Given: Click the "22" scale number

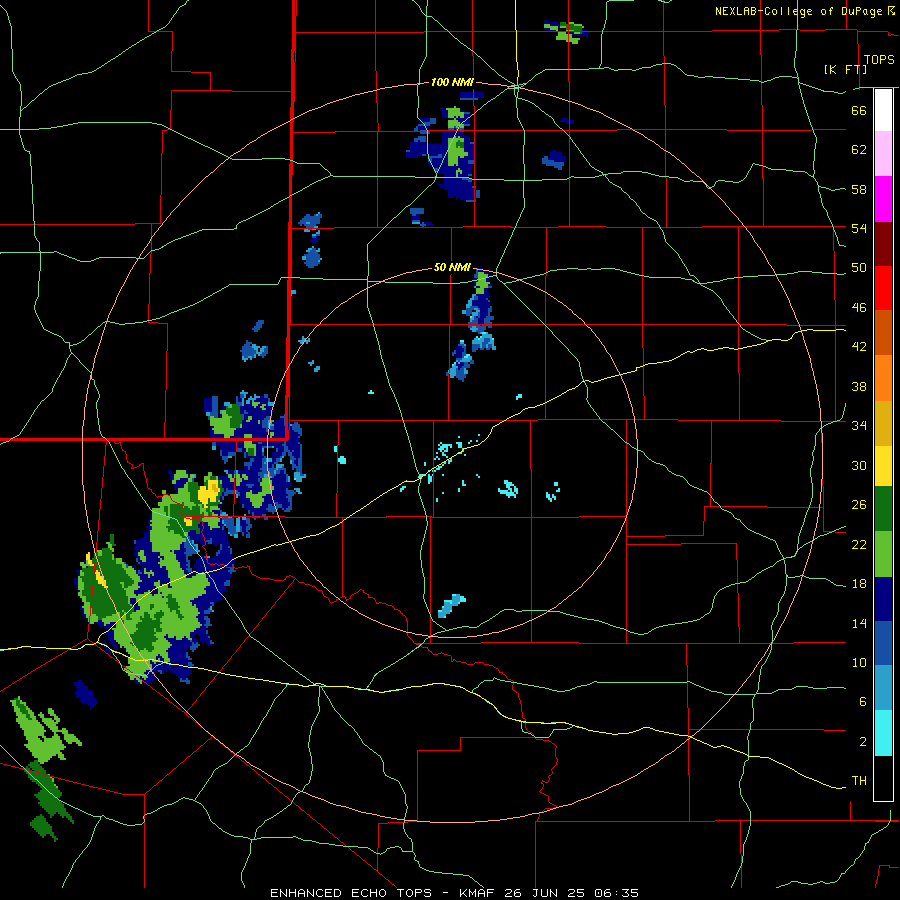Looking at the screenshot, I should pyautogui.click(x=859, y=544).
